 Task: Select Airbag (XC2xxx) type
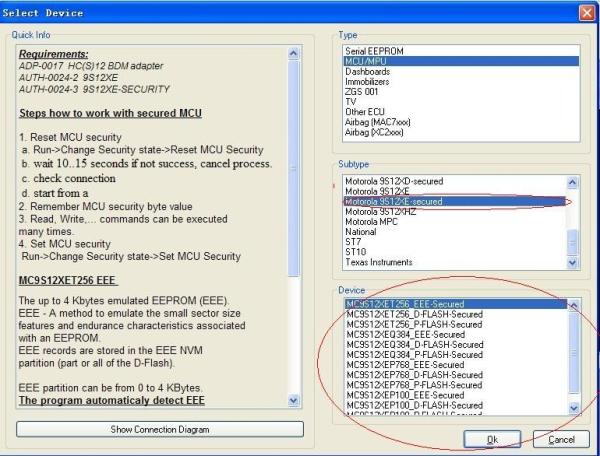coord(461,132)
